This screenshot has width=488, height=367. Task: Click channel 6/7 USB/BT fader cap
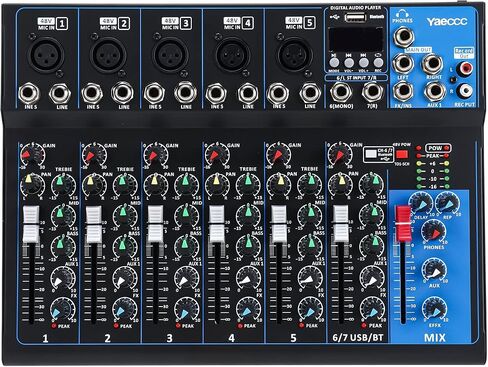pyautogui.click(x=341, y=224)
